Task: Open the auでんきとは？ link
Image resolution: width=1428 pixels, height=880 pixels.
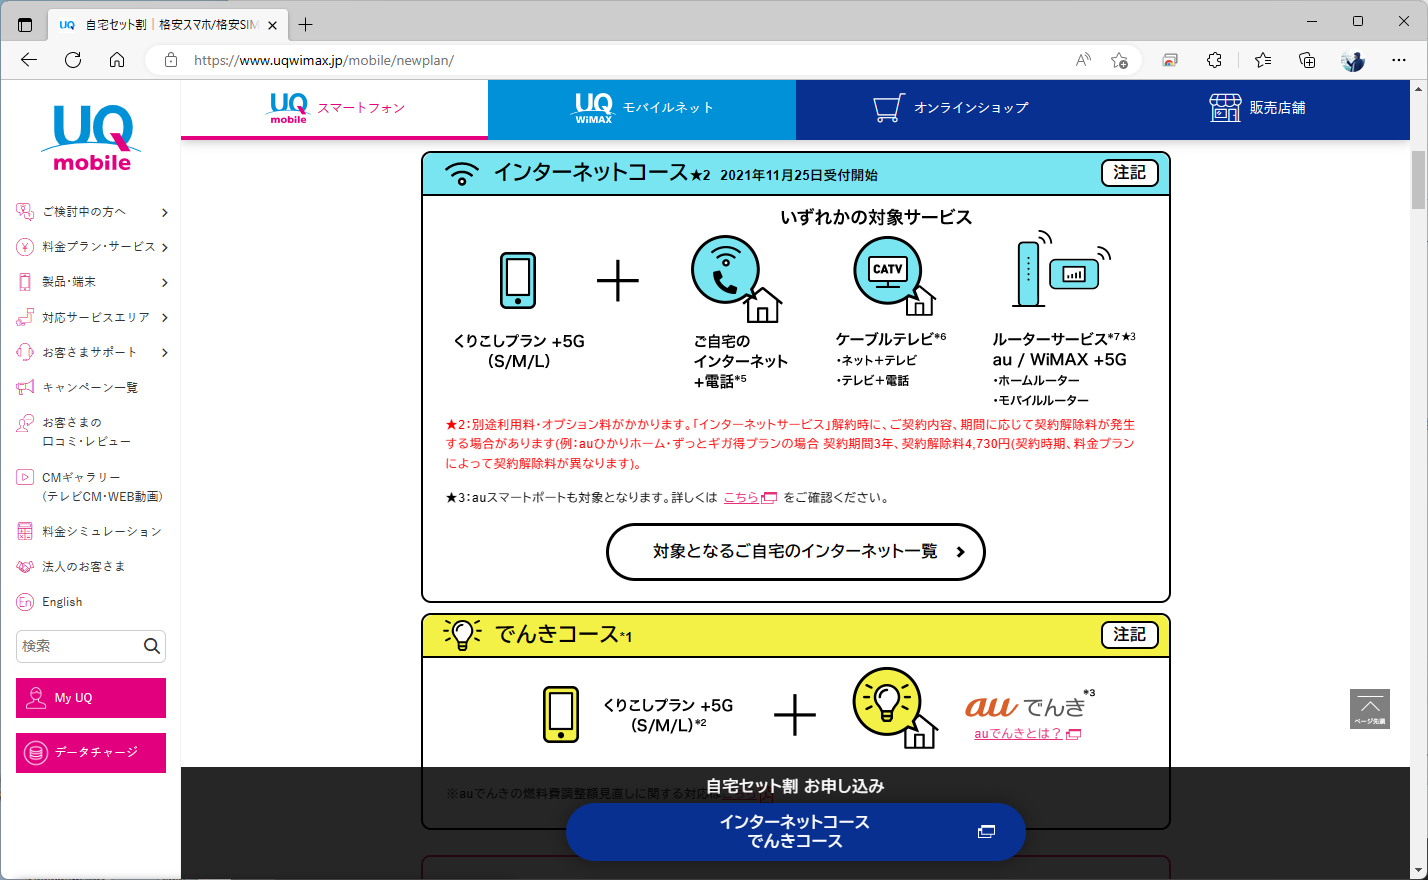Action: [x=1018, y=733]
